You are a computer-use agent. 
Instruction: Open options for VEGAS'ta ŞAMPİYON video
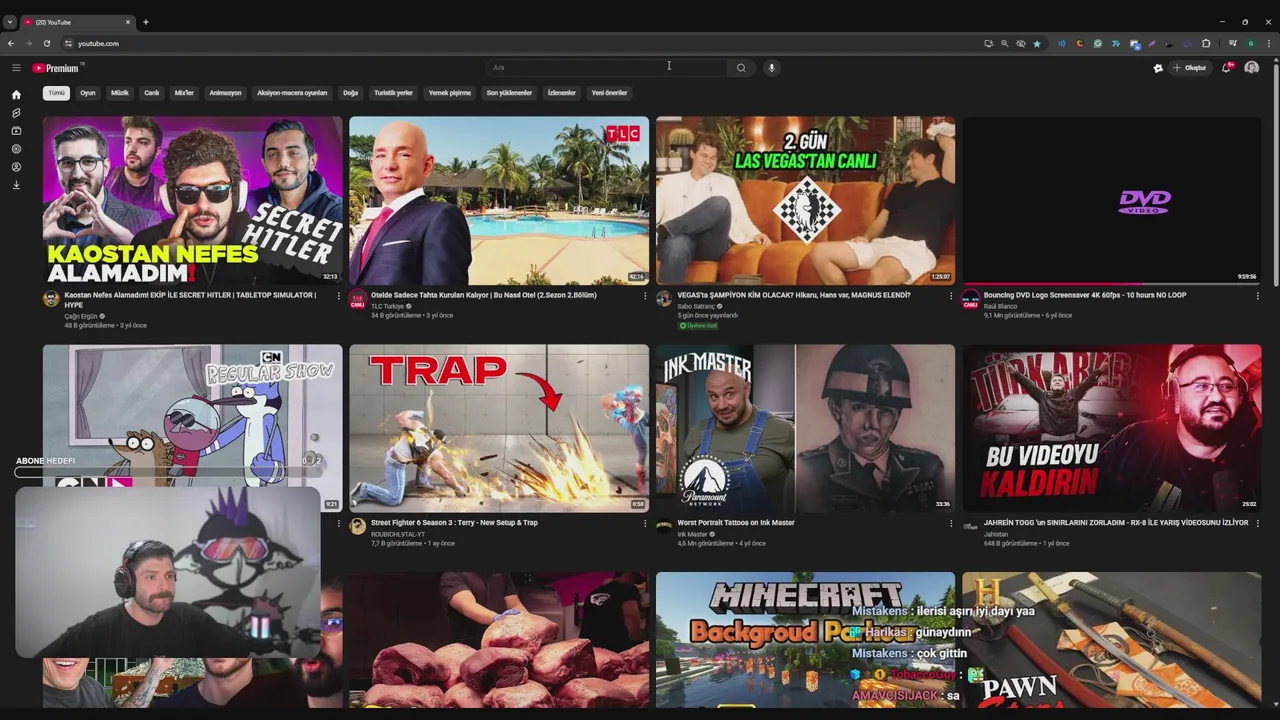(951, 296)
